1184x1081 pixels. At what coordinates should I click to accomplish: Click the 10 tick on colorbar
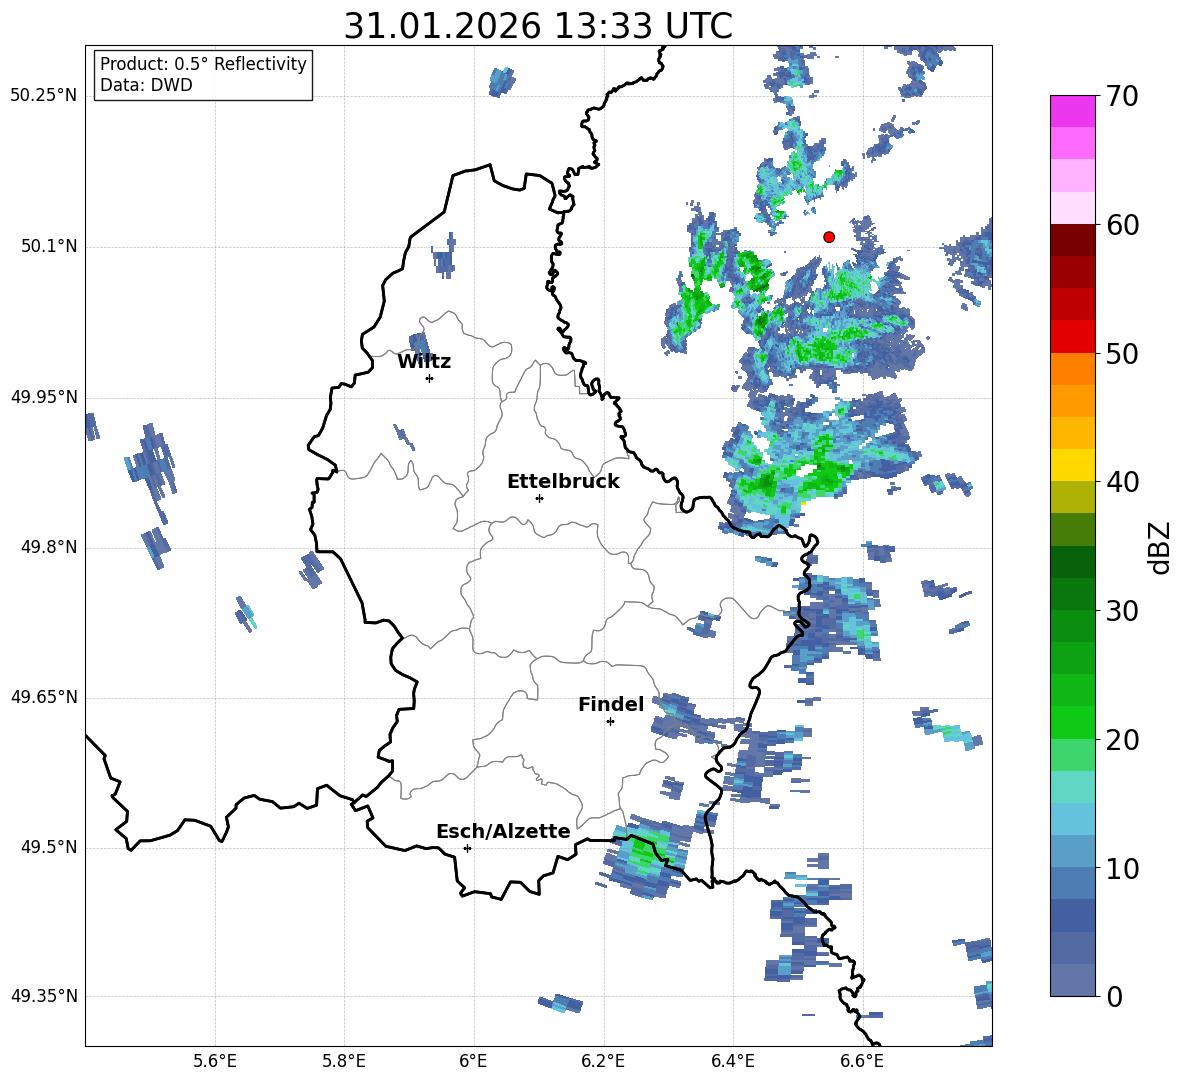(x=1122, y=868)
